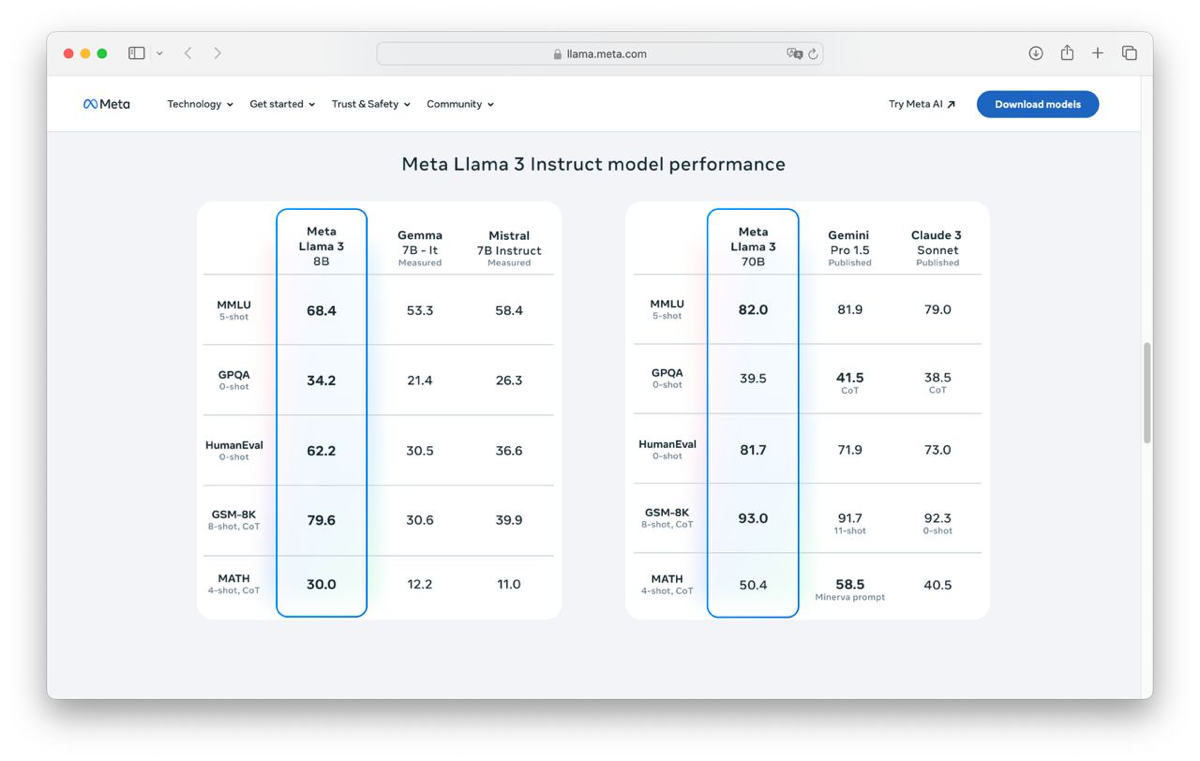Toggle the Safari sidebar icon
1200x761 pixels.
[137, 53]
